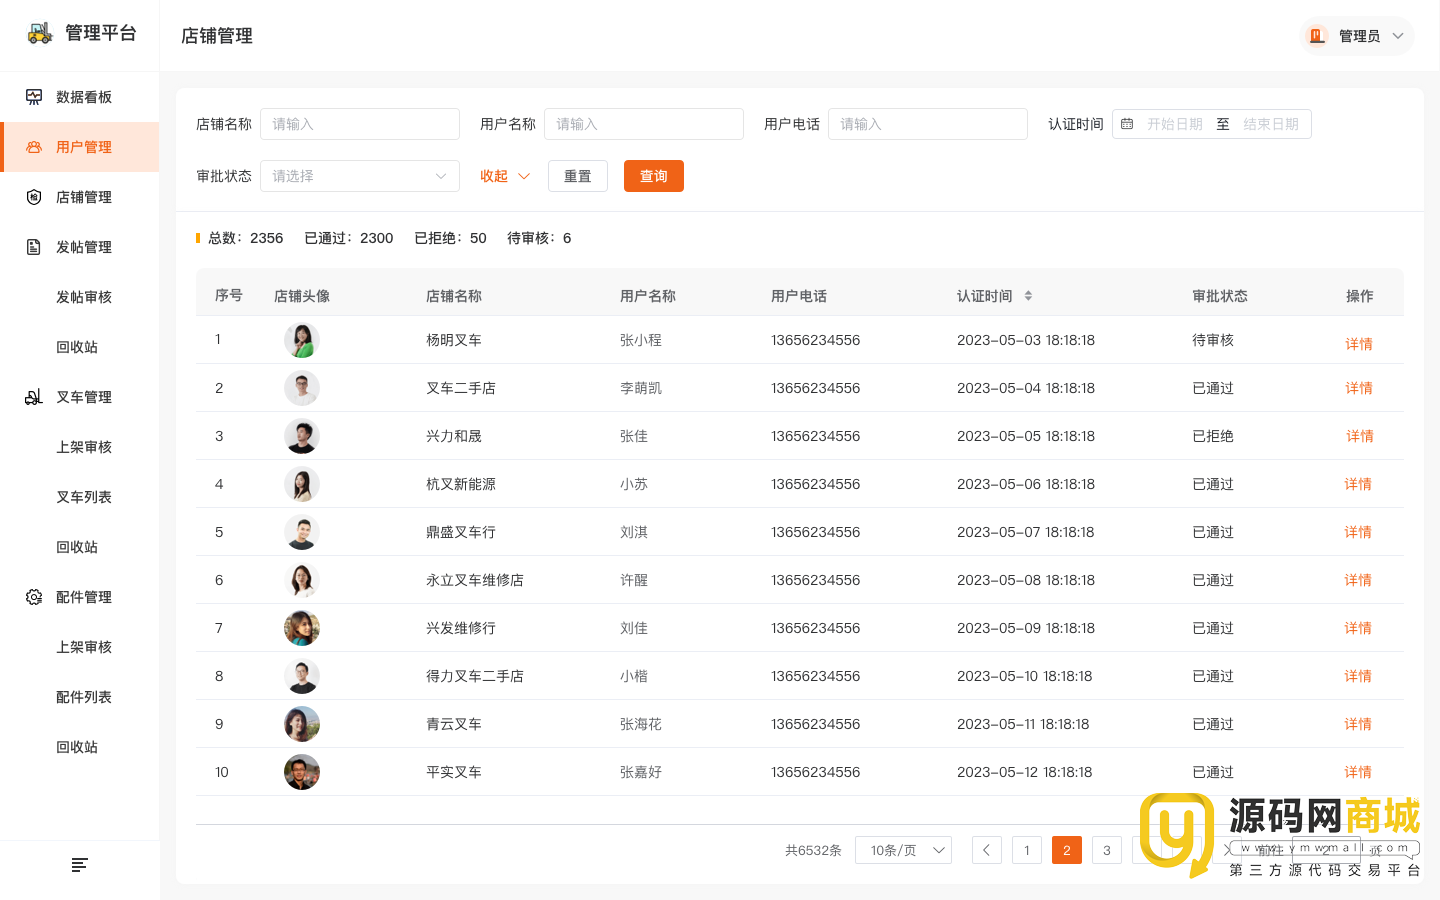
Task: Click the 配件管理 gear icon in sidebar
Action: point(34,597)
